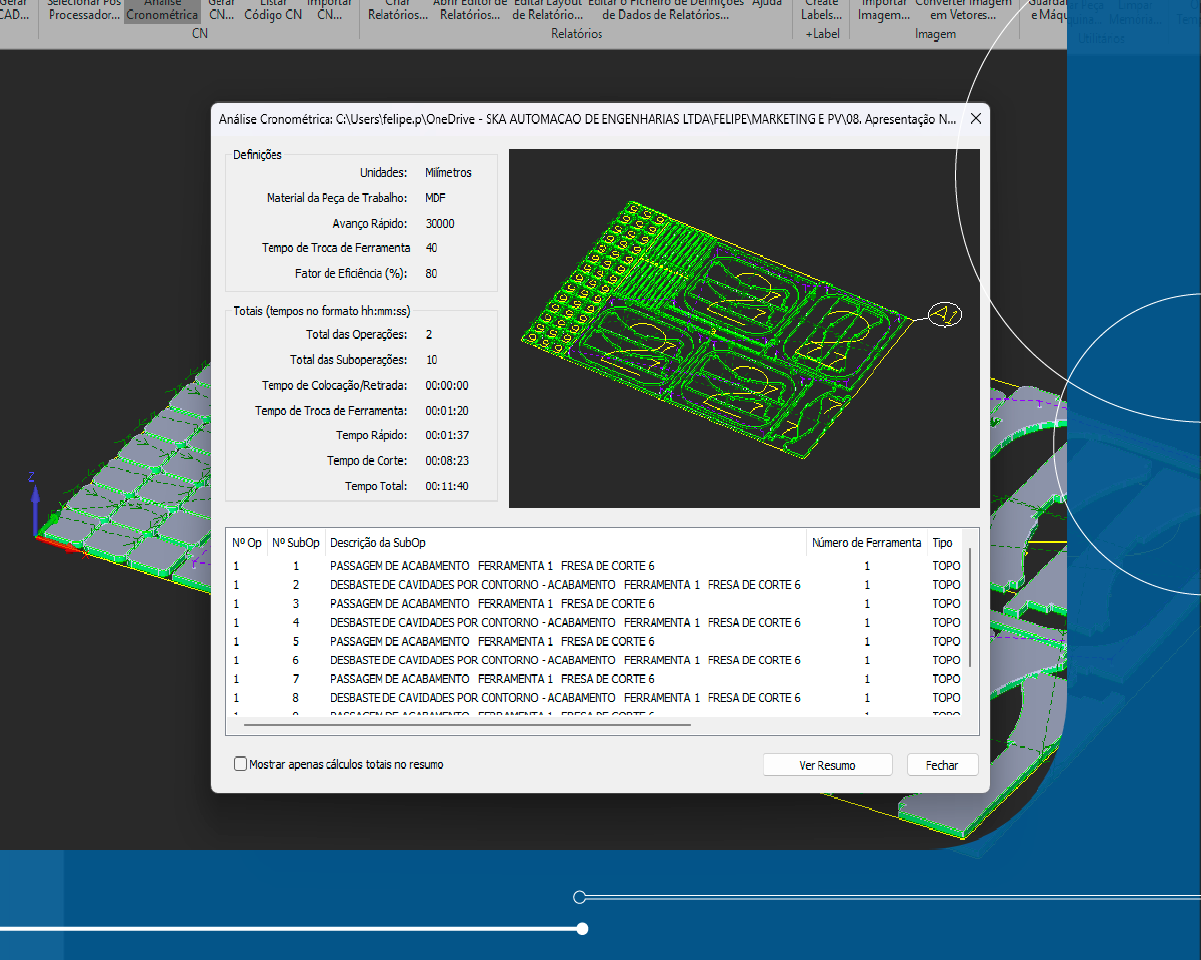Open Editar Layout de Relatório
This screenshot has width=1201, height=960.
547,10
